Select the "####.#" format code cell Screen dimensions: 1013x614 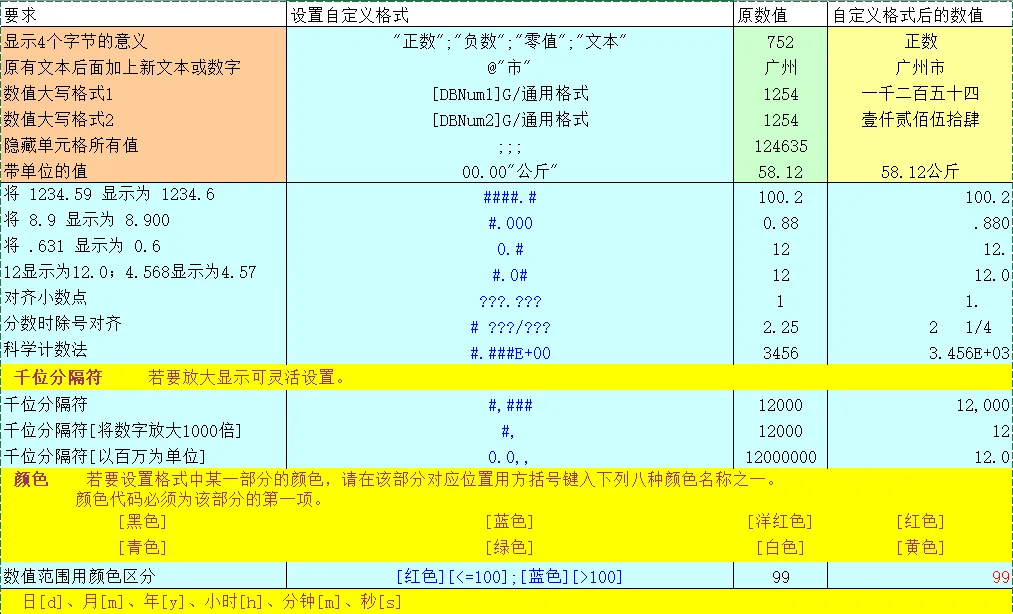(x=510, y=197)
